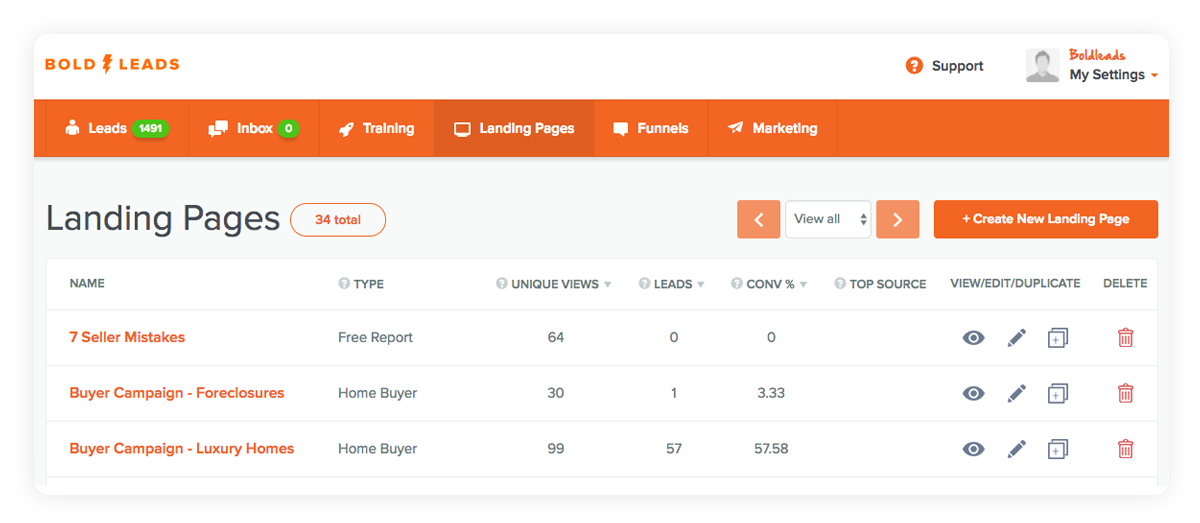
Task: Click trash icon for Buyer Campaign - Luxury Homes
Action: (1125, 449)
